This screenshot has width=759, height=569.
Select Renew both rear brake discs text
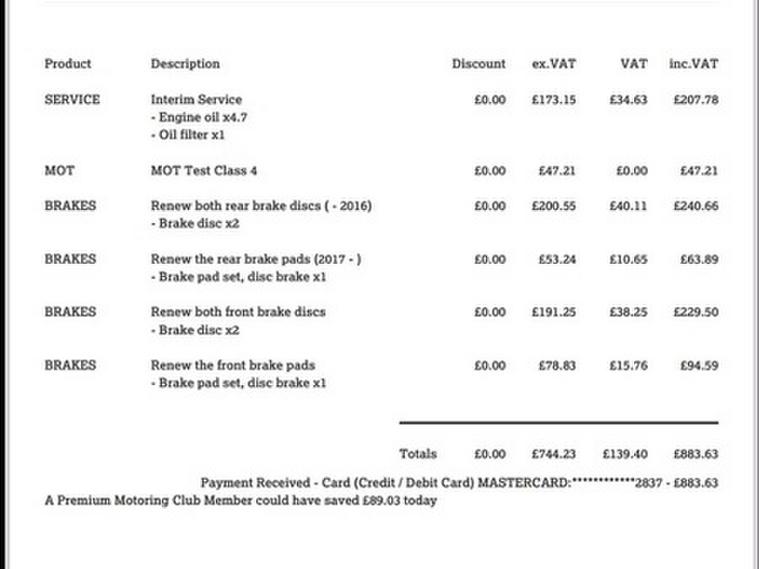coord(261,206)
